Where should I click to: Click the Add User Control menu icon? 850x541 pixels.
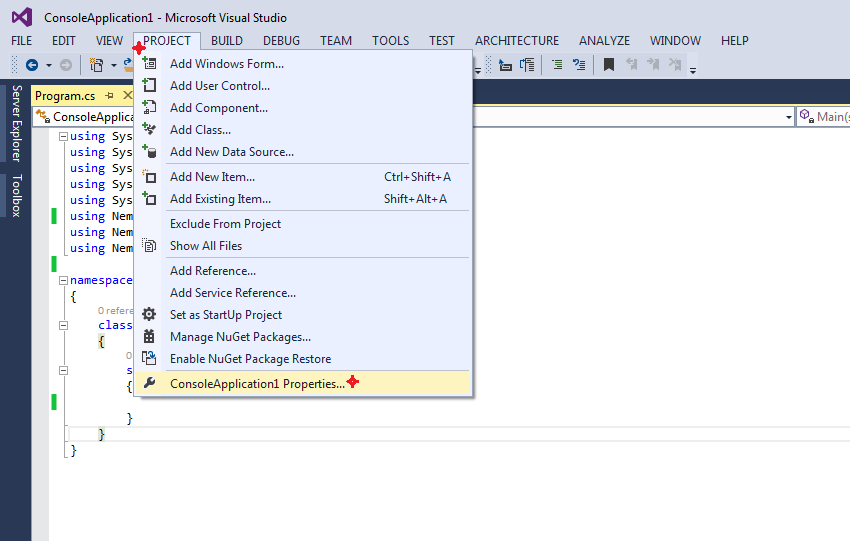149,85
